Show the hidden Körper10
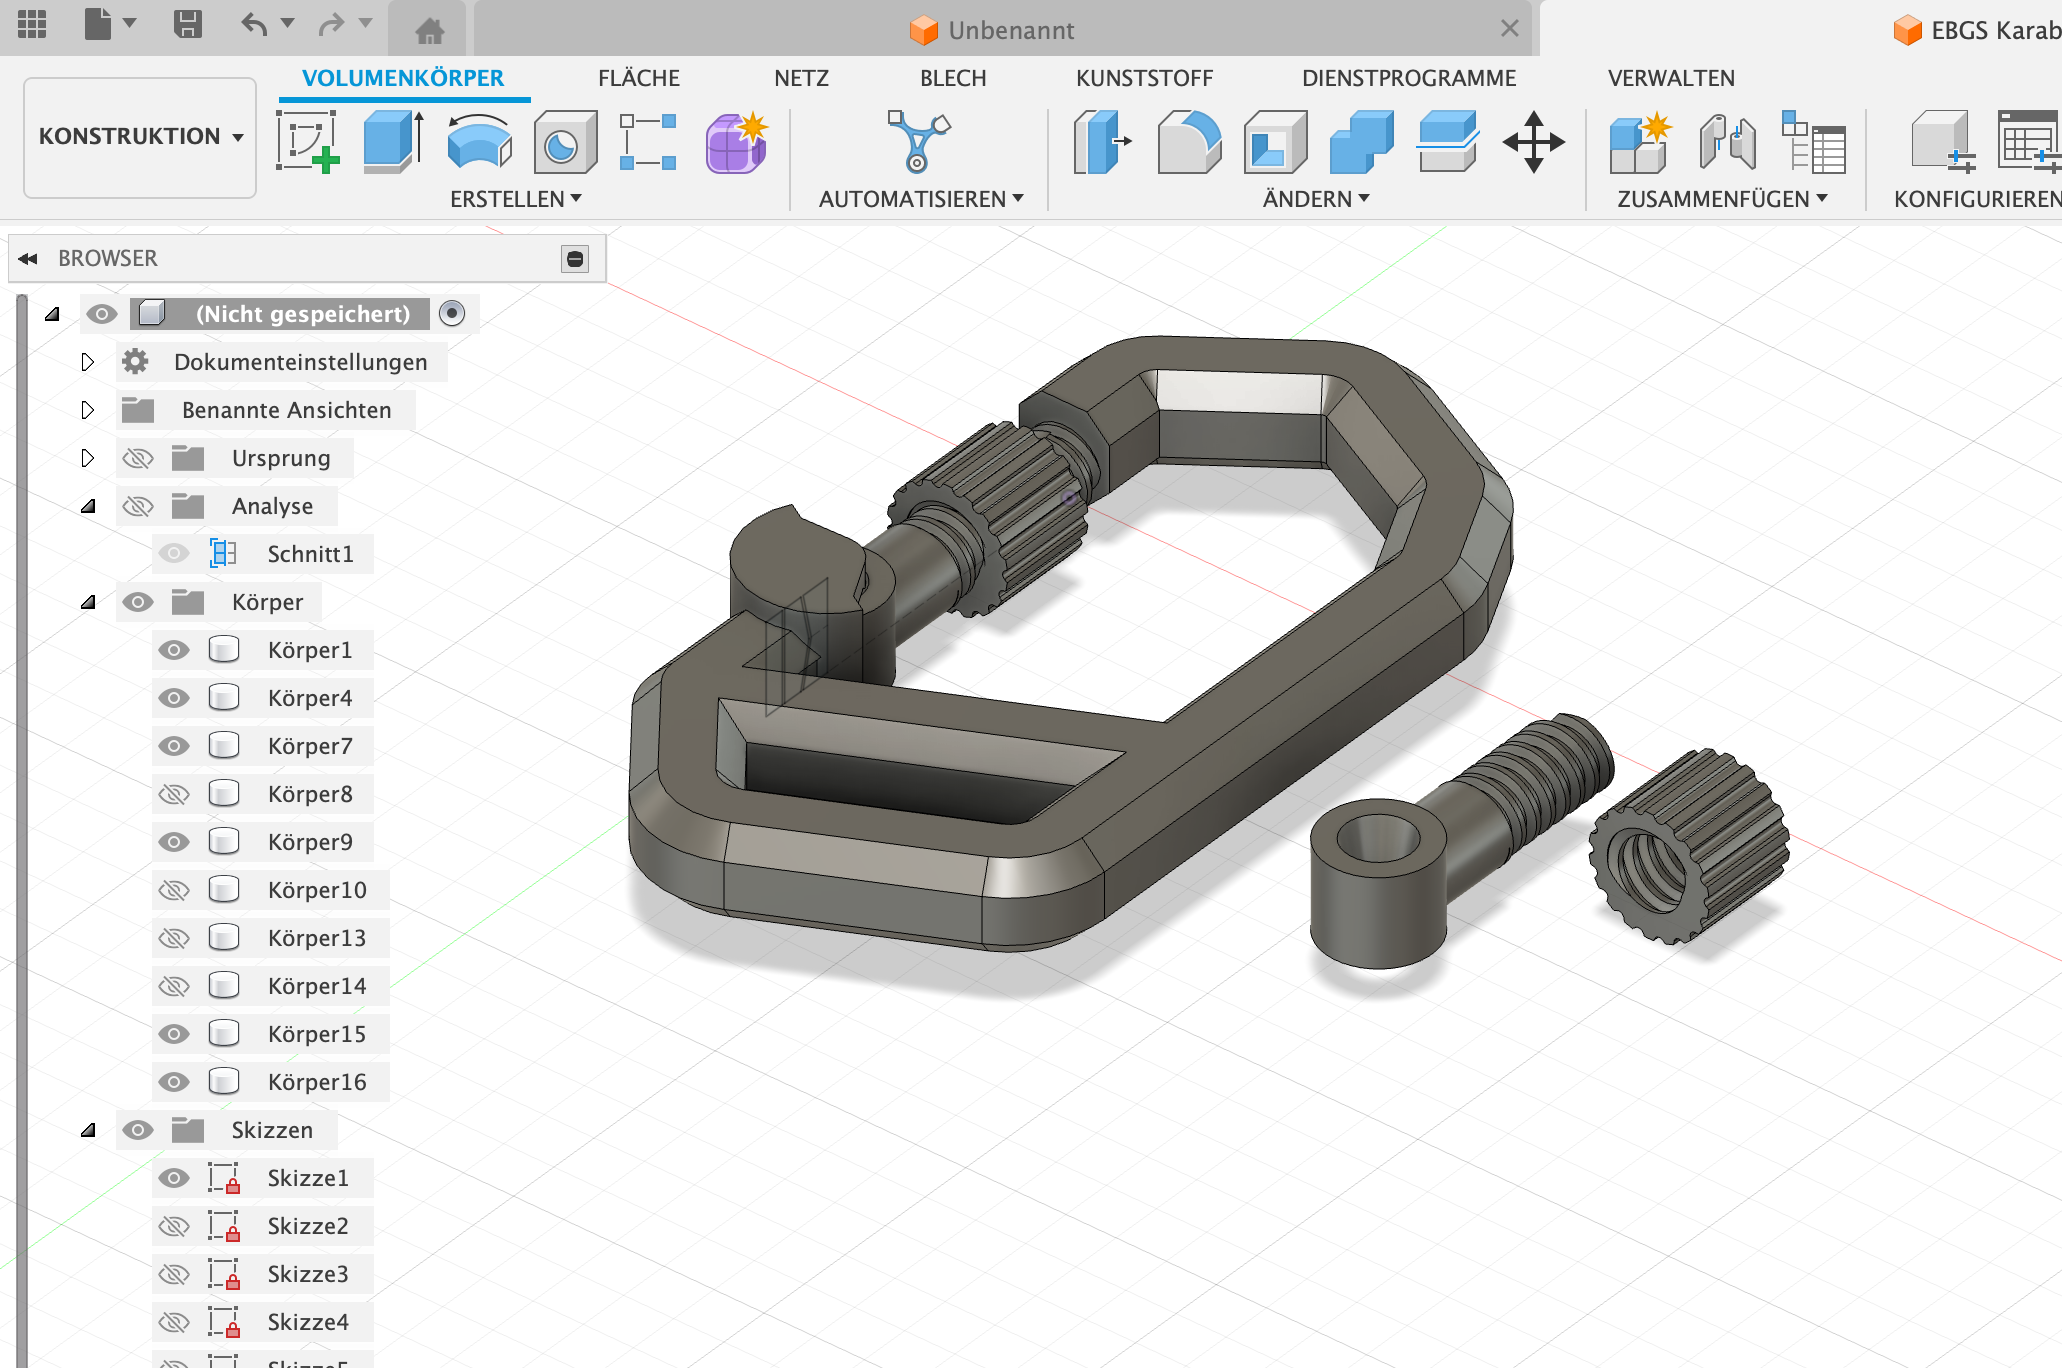 tap(174, 890)
